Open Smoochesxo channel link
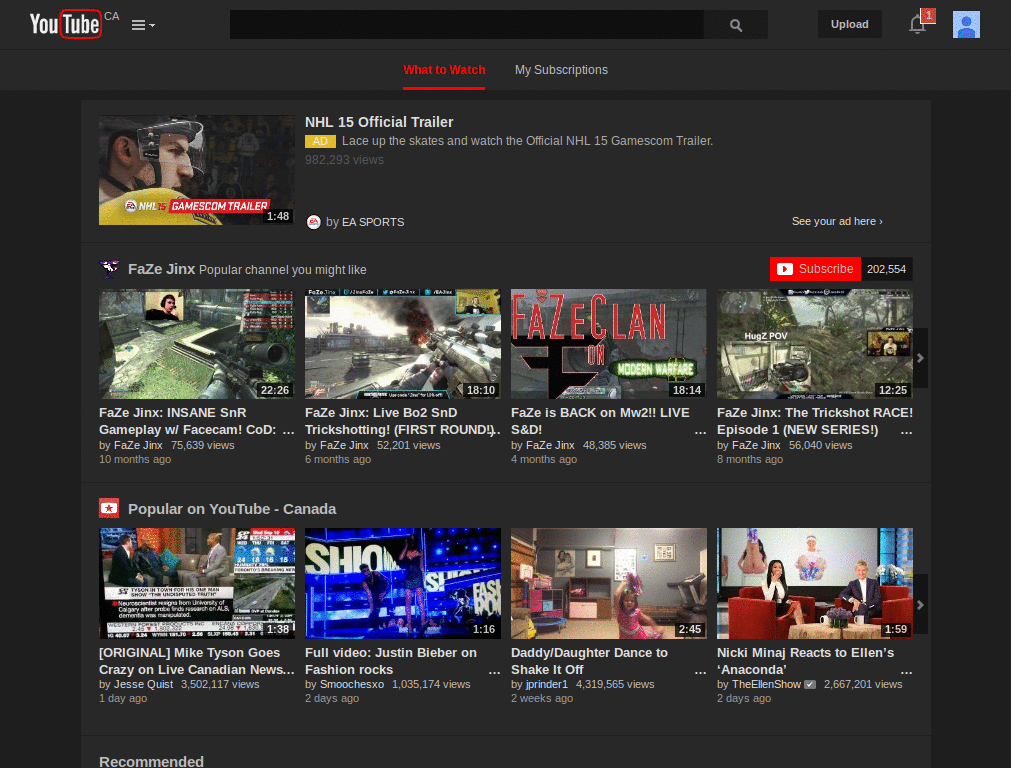 (x=351, y=684)
